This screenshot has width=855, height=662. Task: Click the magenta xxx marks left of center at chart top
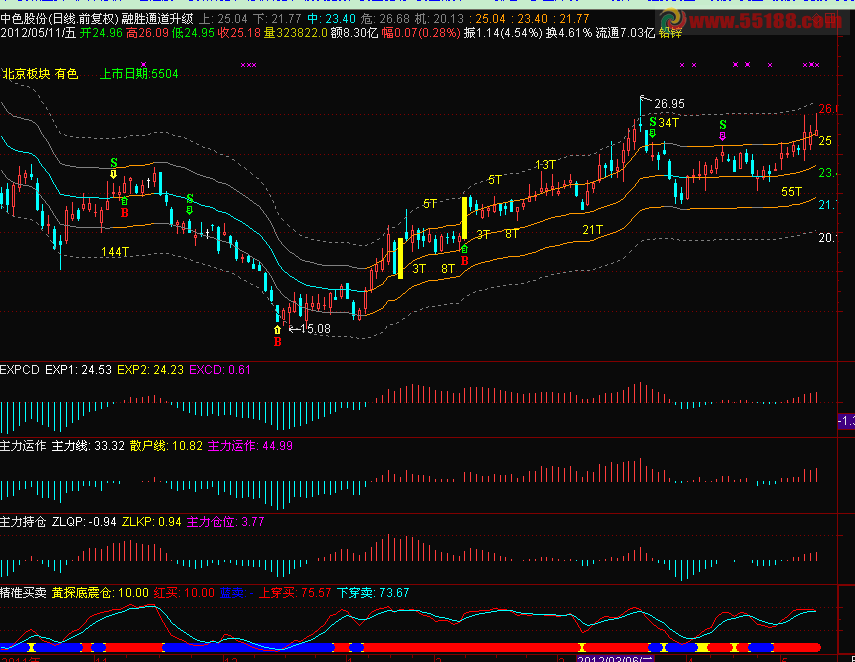coord(249,65)
